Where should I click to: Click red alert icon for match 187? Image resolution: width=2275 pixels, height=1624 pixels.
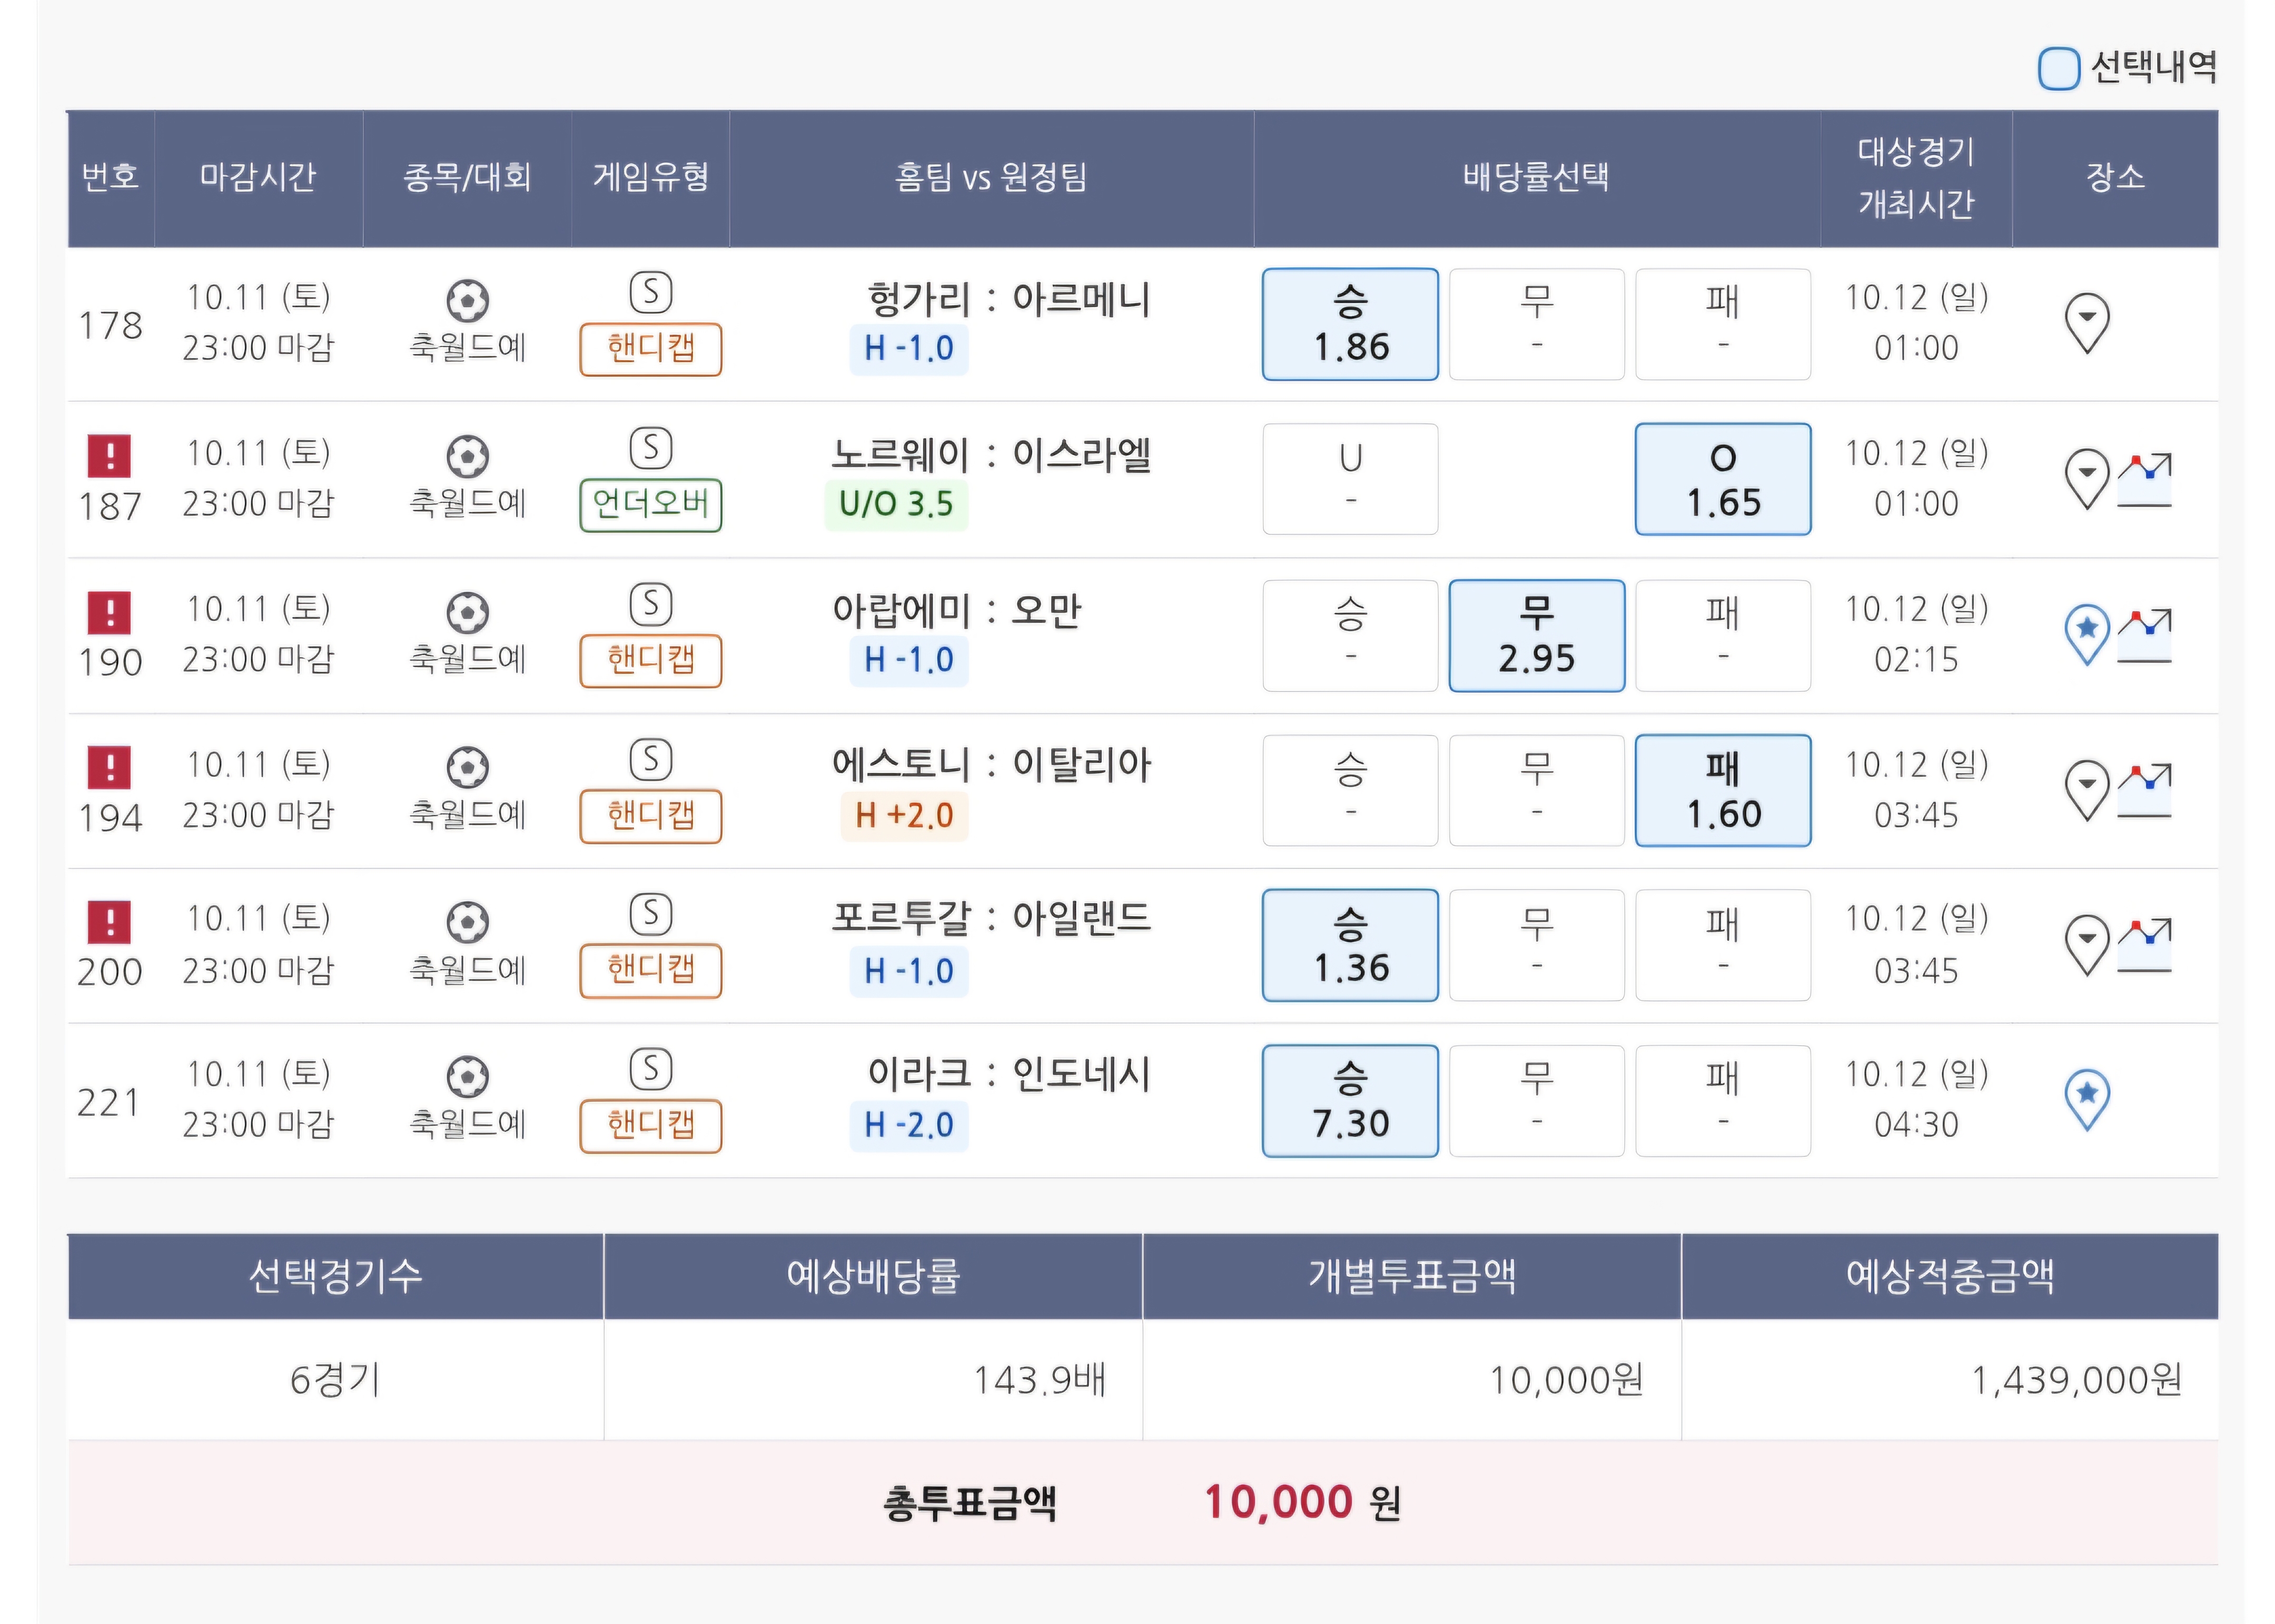pos(110,456)
